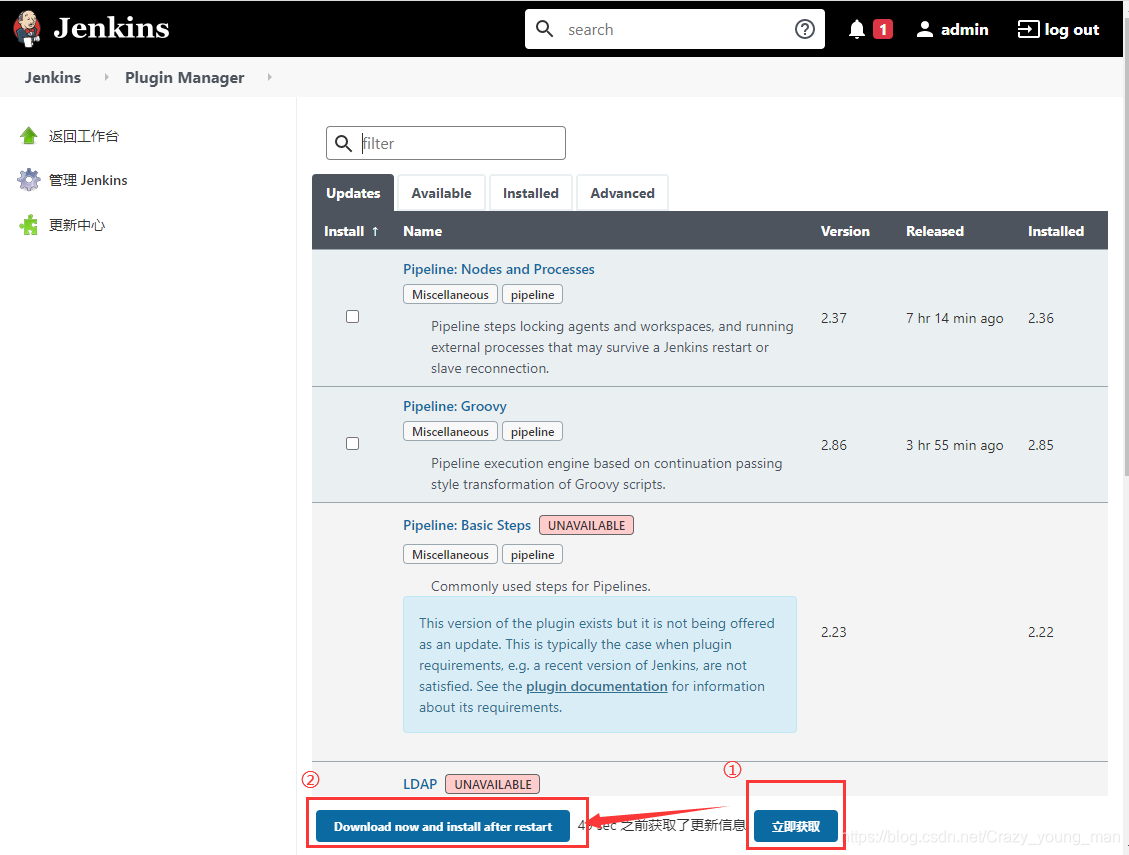
Task: Click version 2.23 cell
Action: (x=834, y=632)
